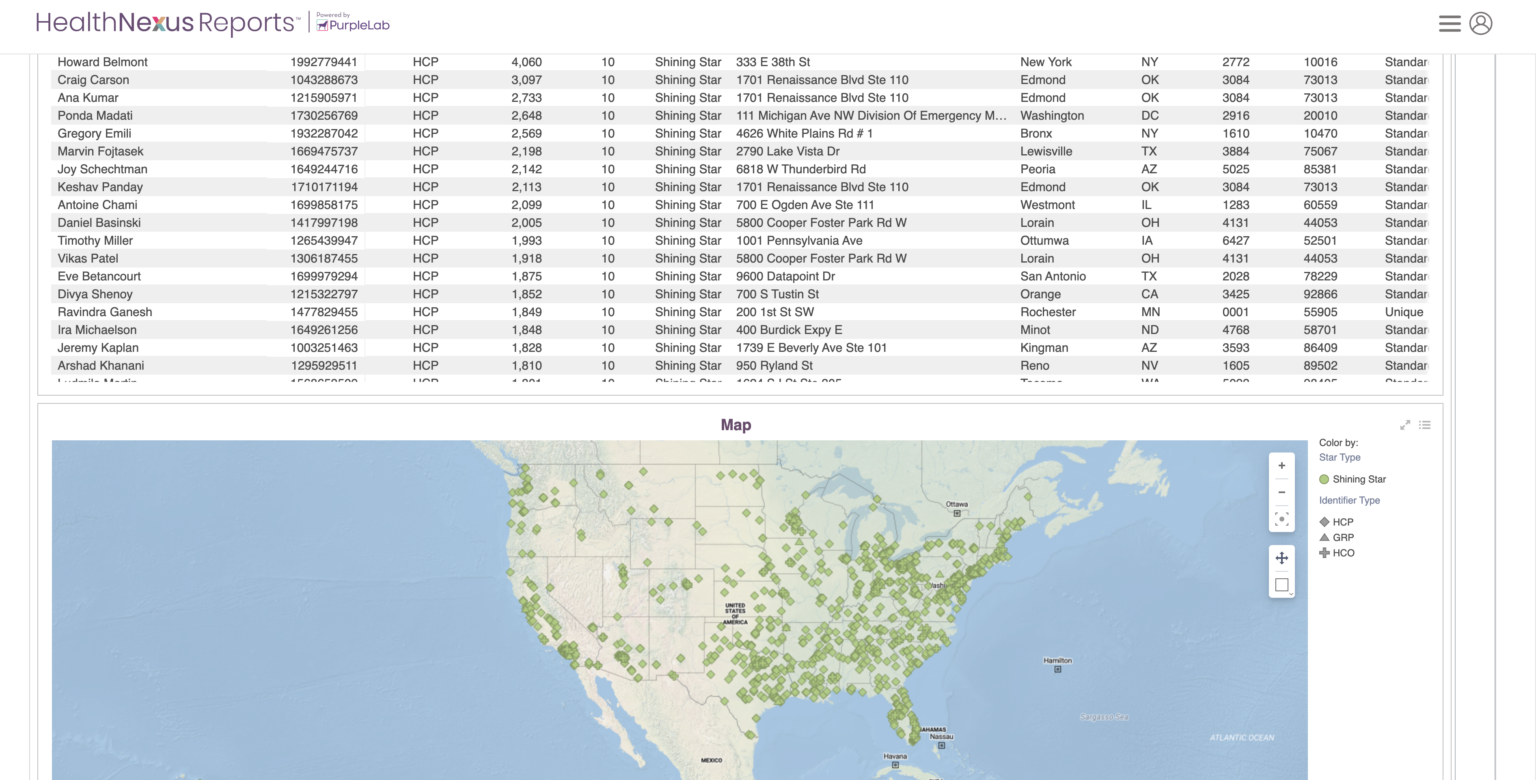Reset map view with the recenter icon

1281,519
